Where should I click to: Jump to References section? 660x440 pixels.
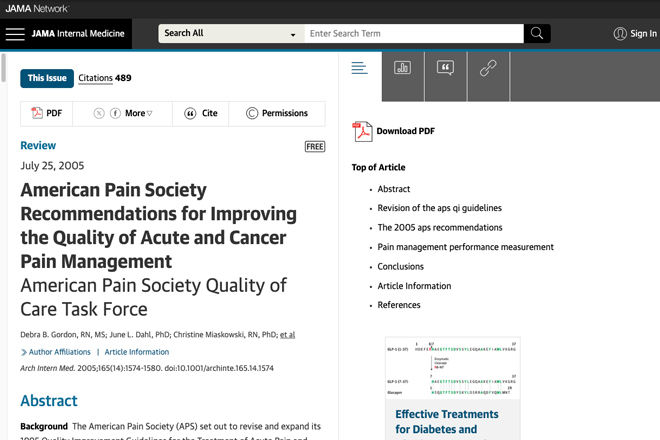pyautogui.click(x=399, y=305)
